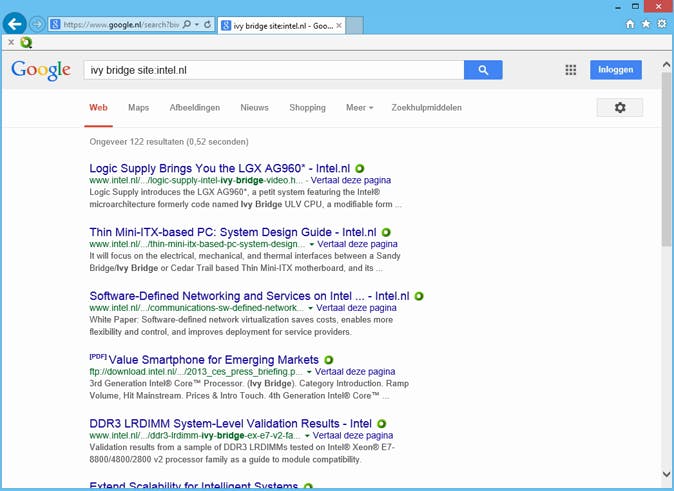This screenshot has width=674, height=491.
Task: Select the 'ivy bridge site:intel.nl' browser tab
Action: pyautogui.click(x=282, y=26)
